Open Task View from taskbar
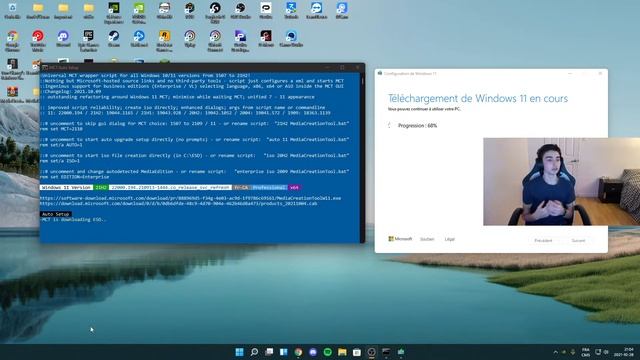Viewport: 640px width, 360px height. (x=269, y=352)
